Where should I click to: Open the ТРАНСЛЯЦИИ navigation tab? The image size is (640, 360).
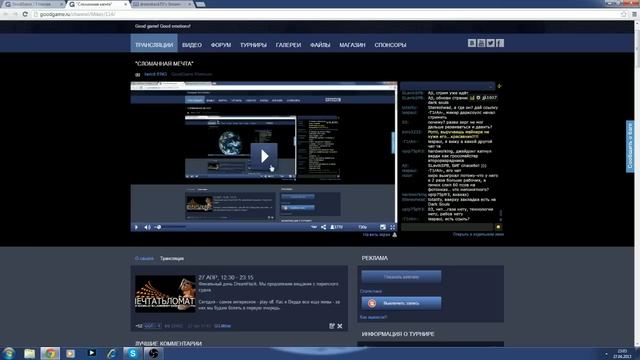(154, 44)
